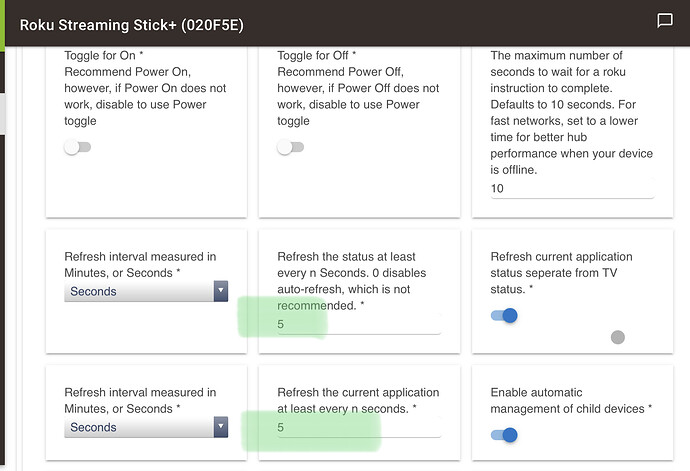Turn off automatic management of child devices
Image resolution: width=690 pixels, height=471 pixels.
point(504,435)
